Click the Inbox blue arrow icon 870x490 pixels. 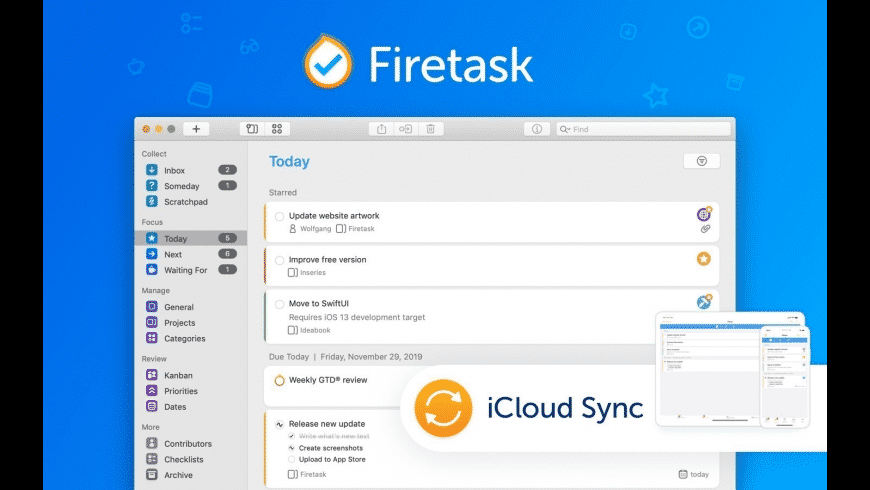(151, 170)
